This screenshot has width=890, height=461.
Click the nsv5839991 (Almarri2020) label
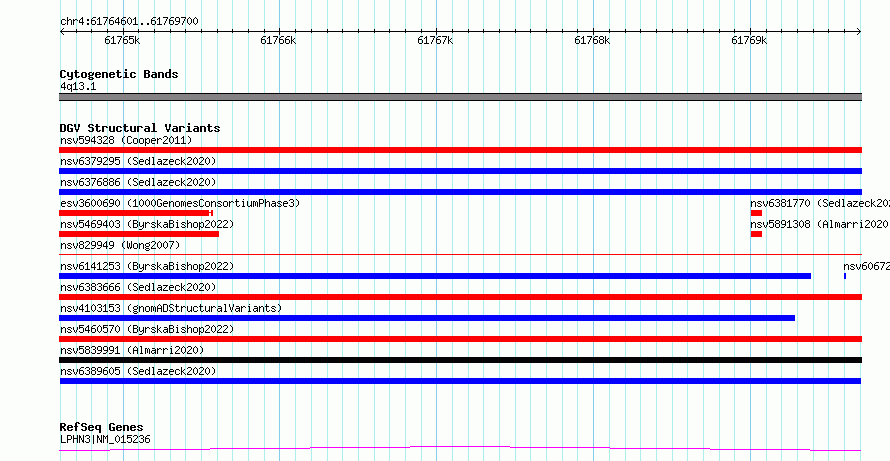point(132,350)
